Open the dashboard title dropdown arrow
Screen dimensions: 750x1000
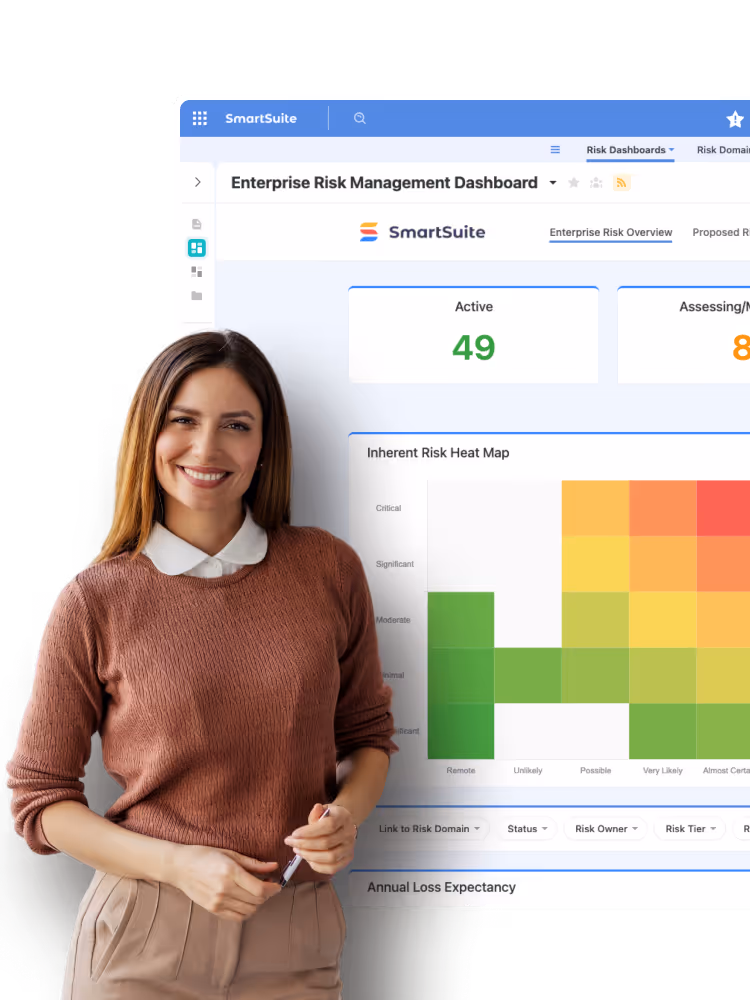[x=553, y=183]
